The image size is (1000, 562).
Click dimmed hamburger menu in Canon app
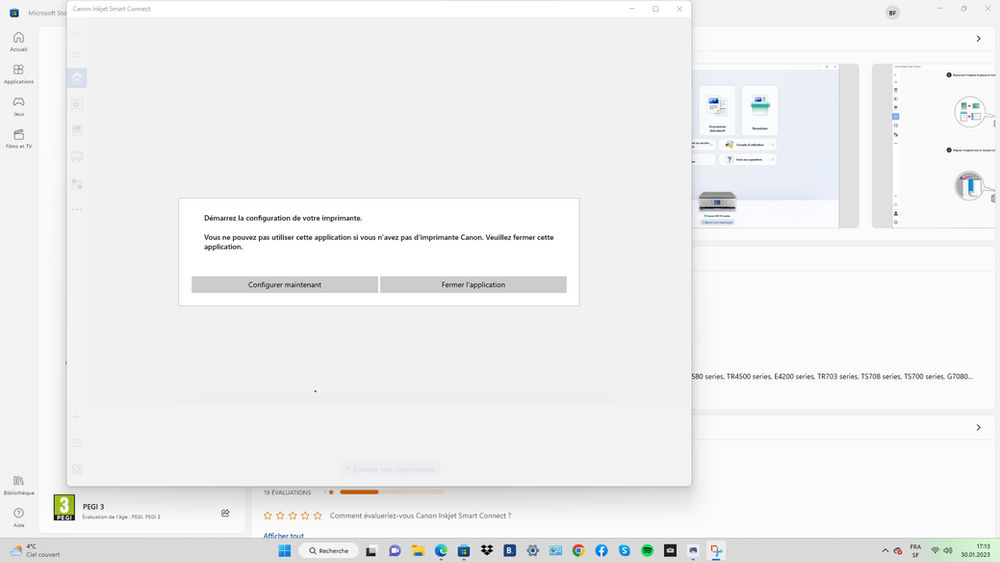pyautogui.click(x=77, y=55)
